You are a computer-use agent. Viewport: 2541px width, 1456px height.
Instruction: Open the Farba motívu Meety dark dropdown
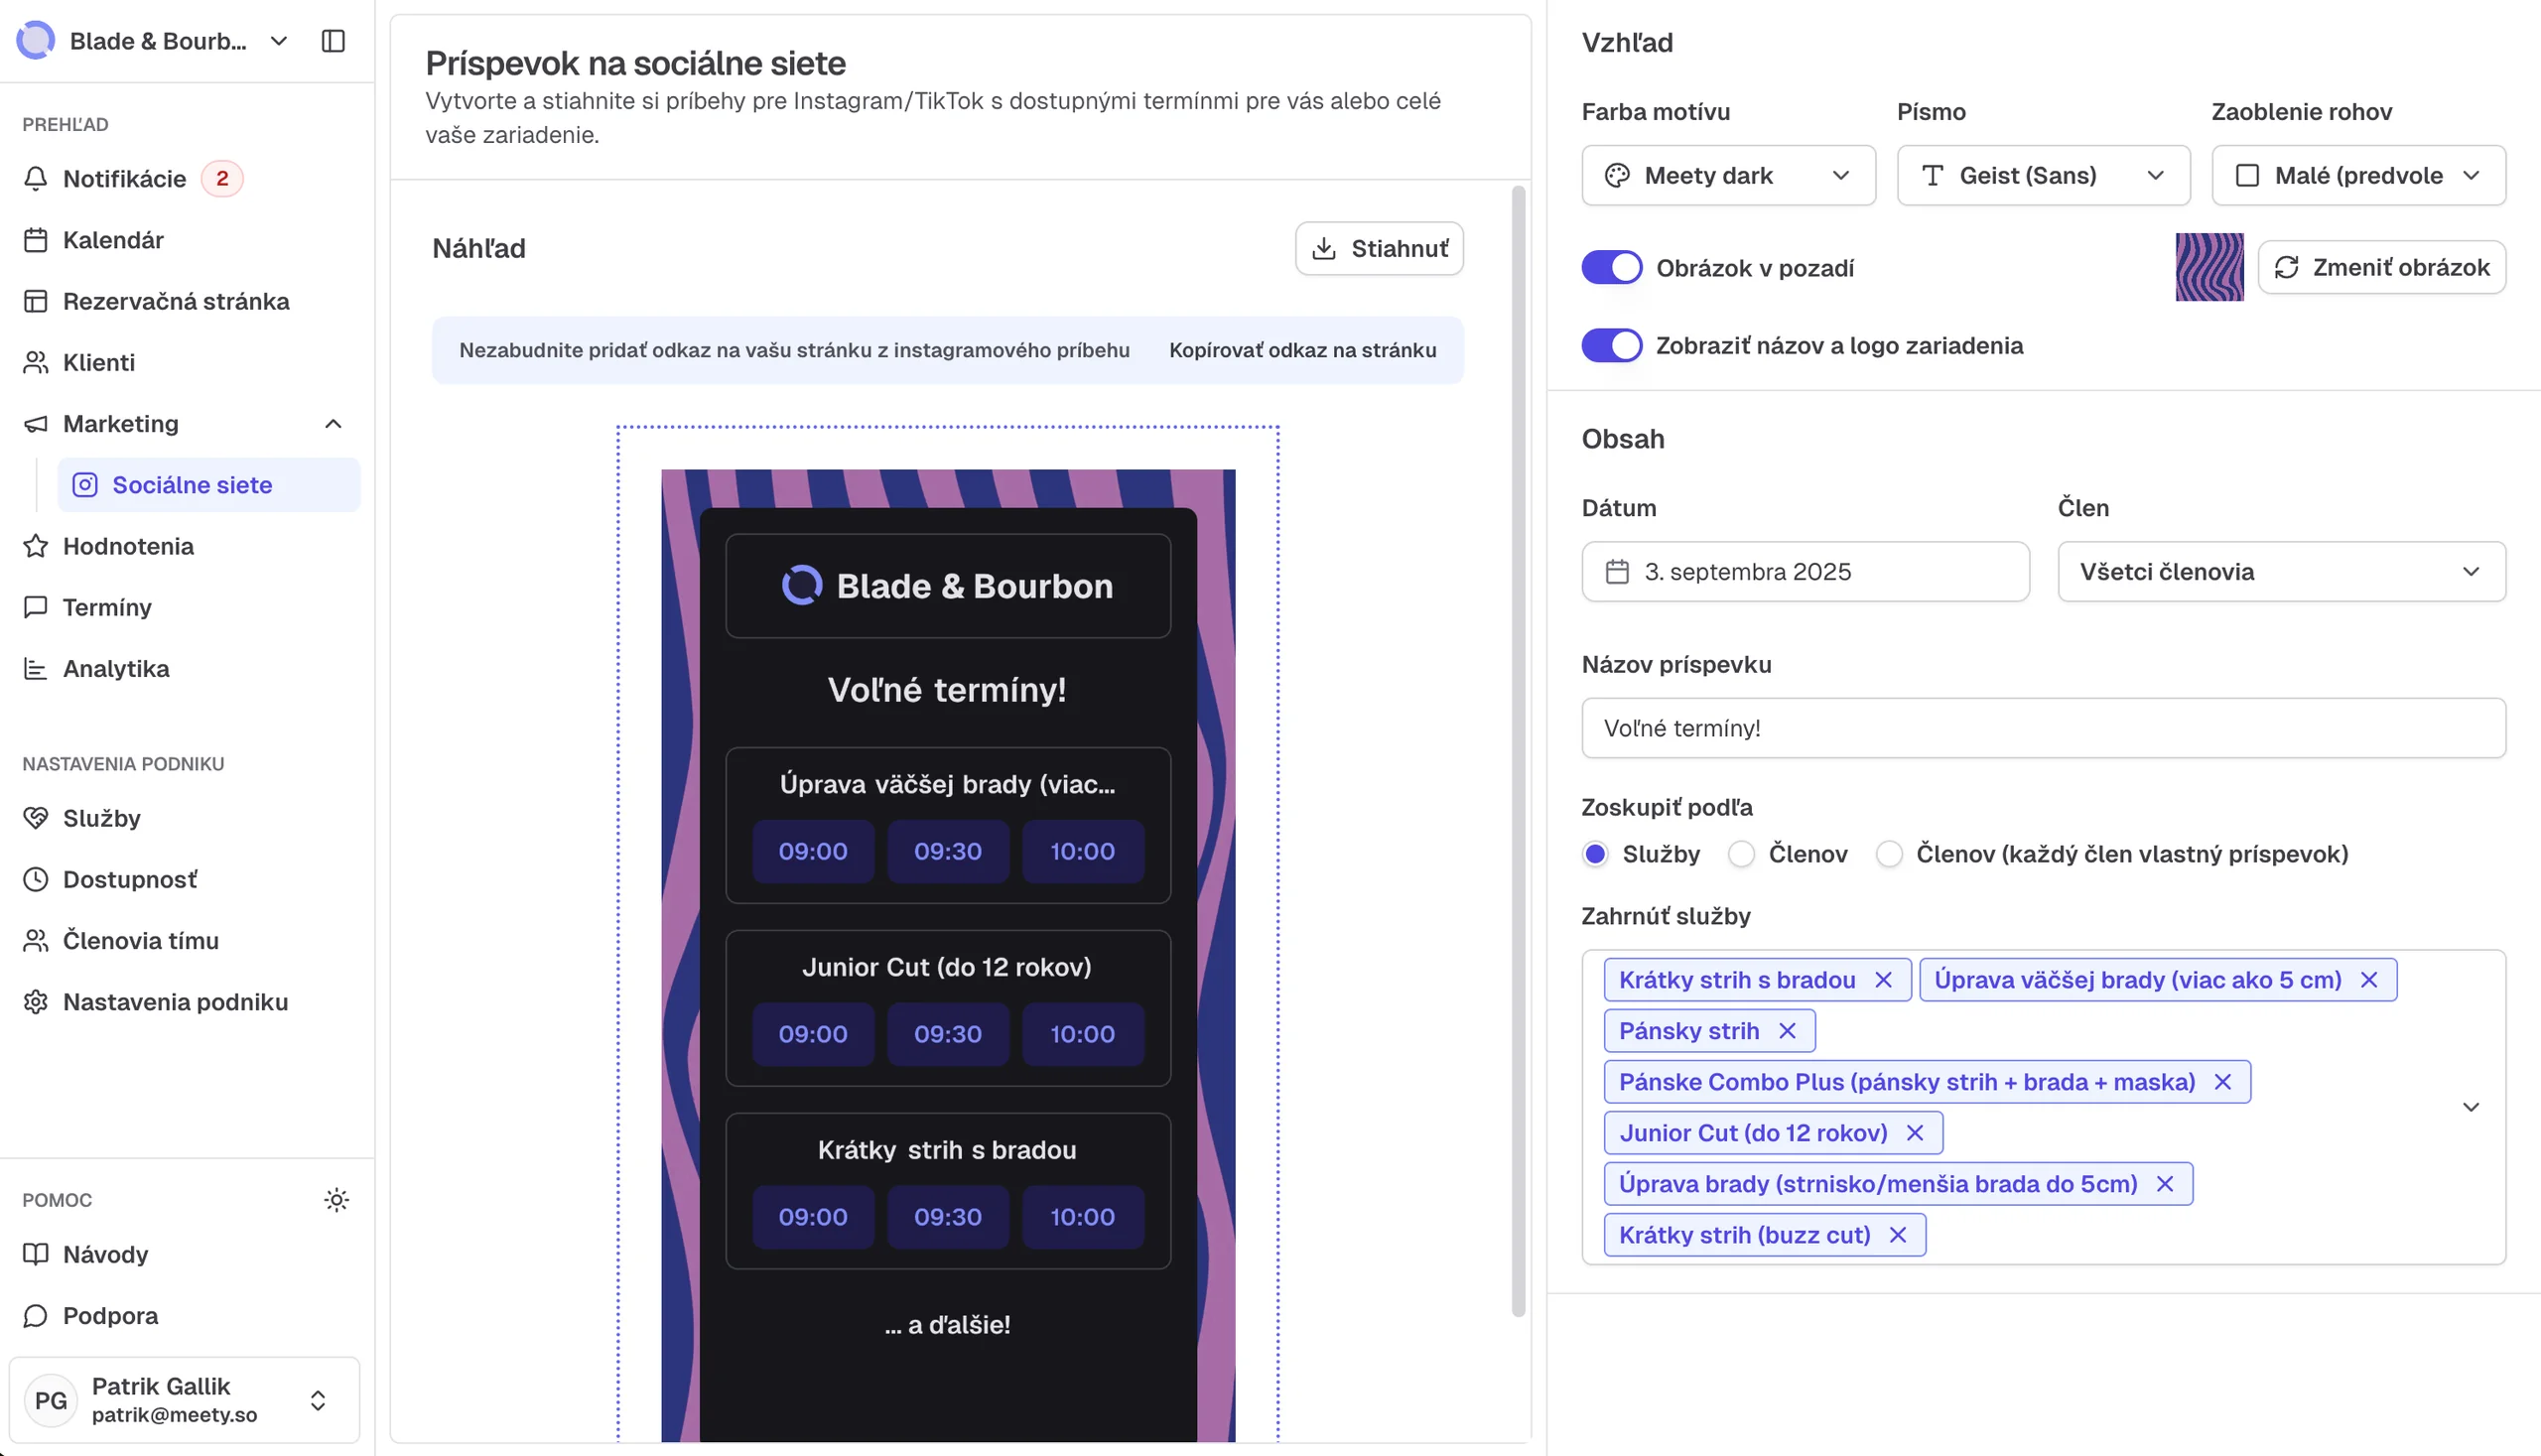[x=1728, y=176]
